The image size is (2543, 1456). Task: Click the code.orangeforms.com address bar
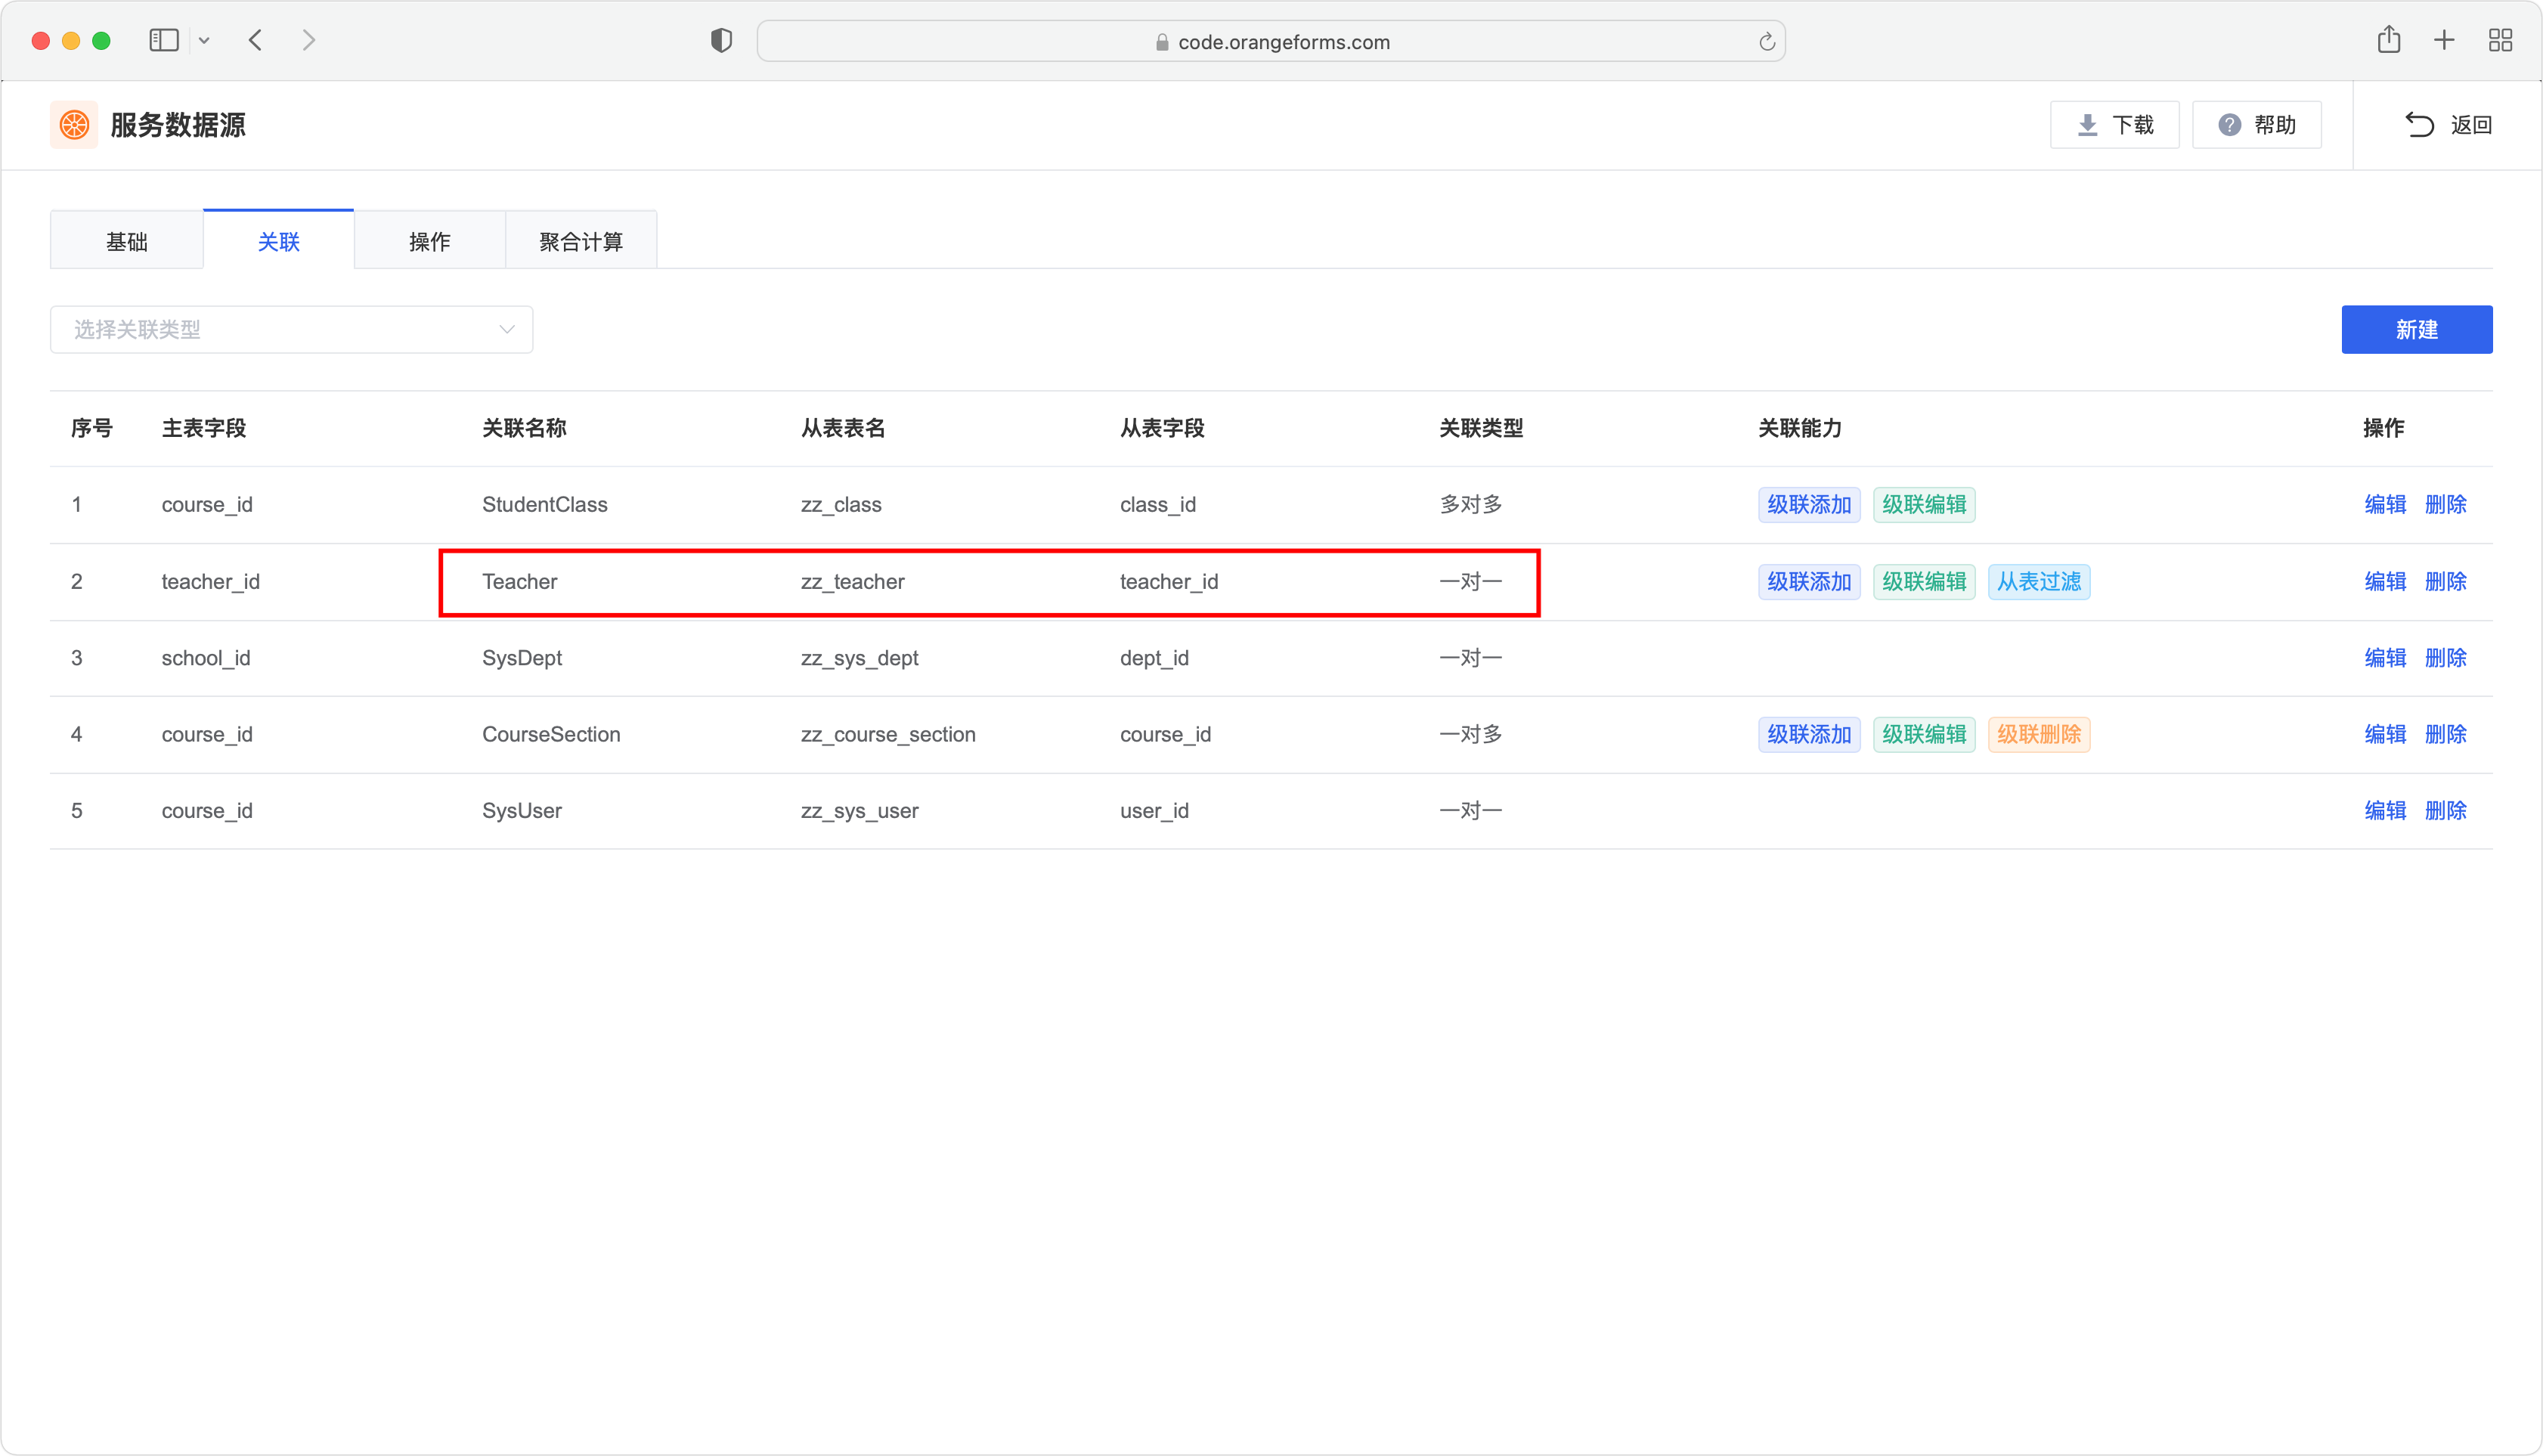(1271, 41)
